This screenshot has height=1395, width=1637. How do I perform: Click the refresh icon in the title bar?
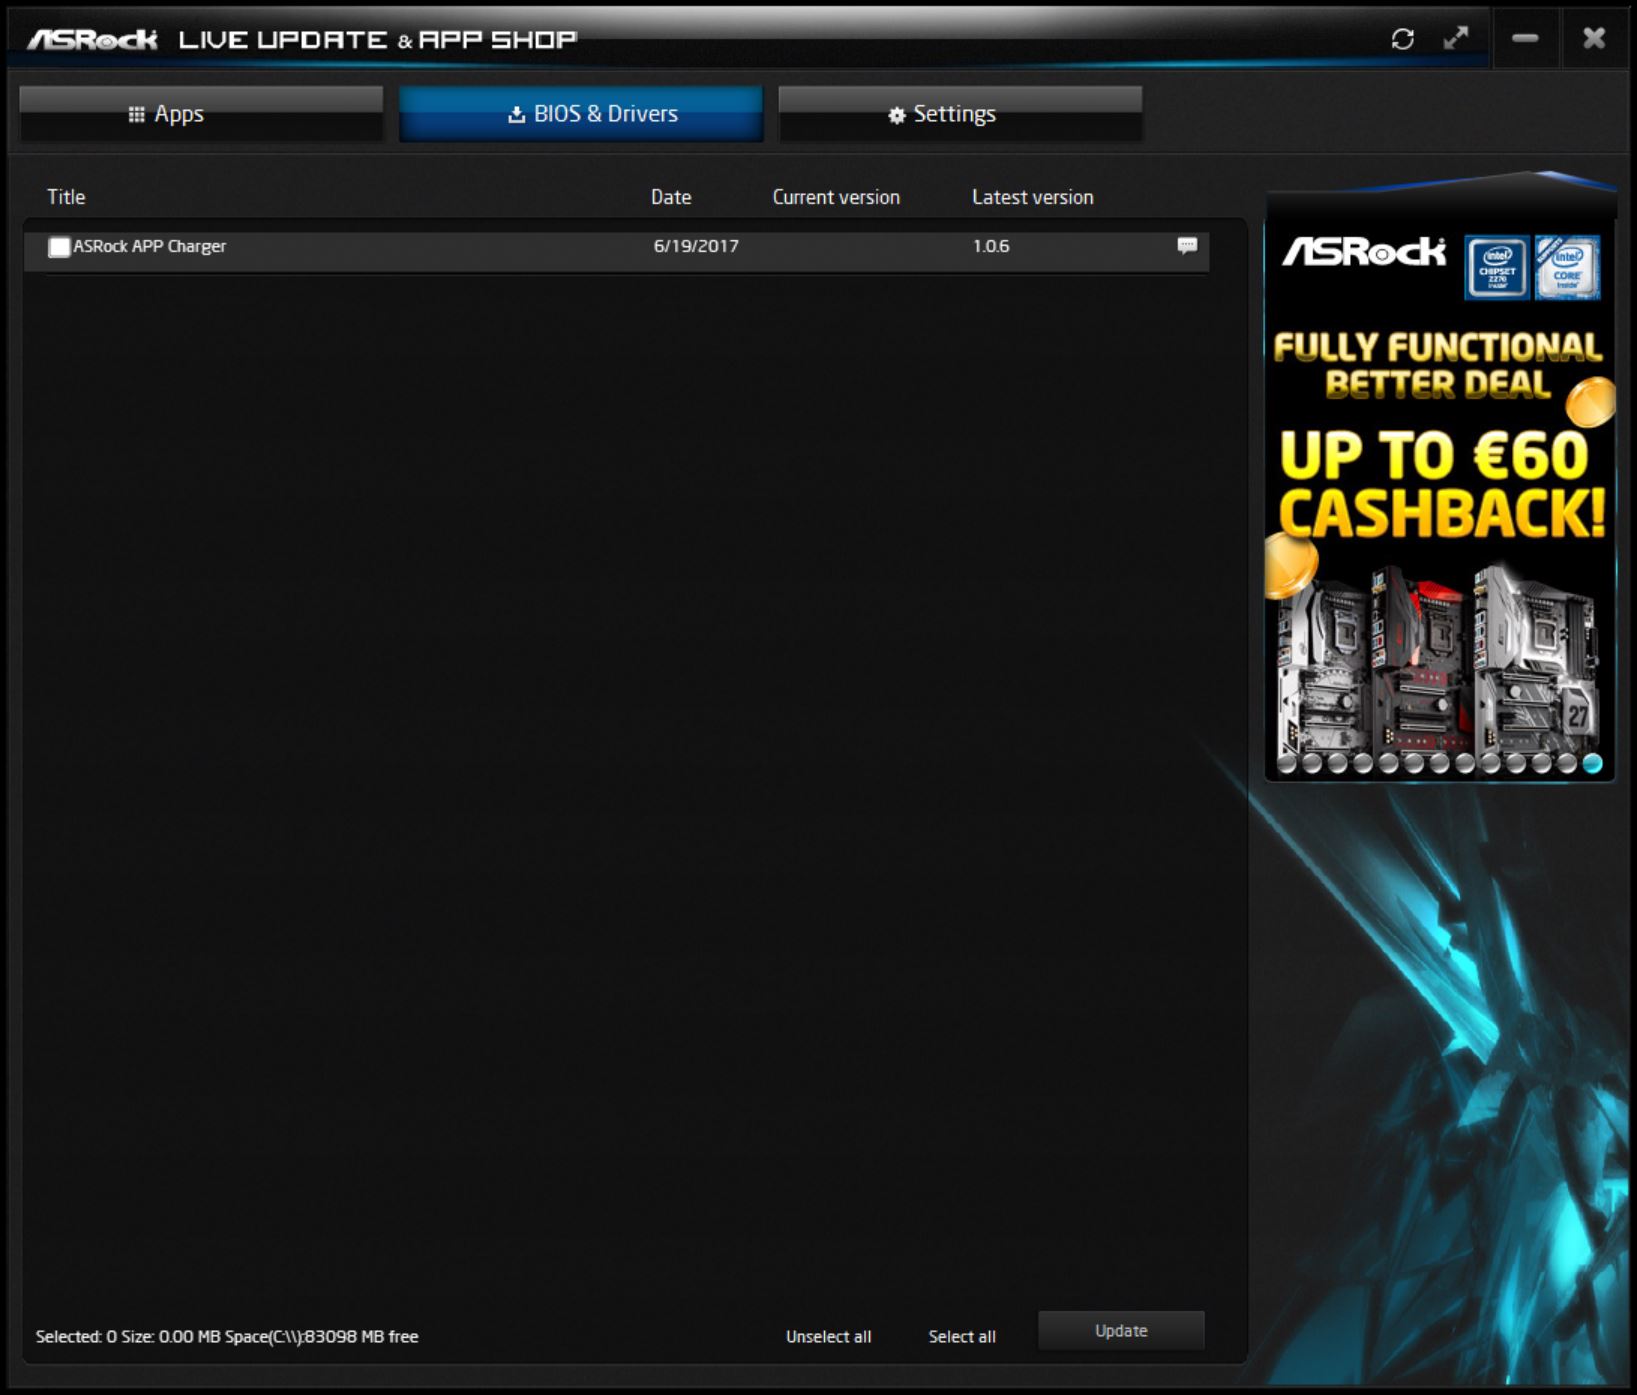click(1402, 39)
